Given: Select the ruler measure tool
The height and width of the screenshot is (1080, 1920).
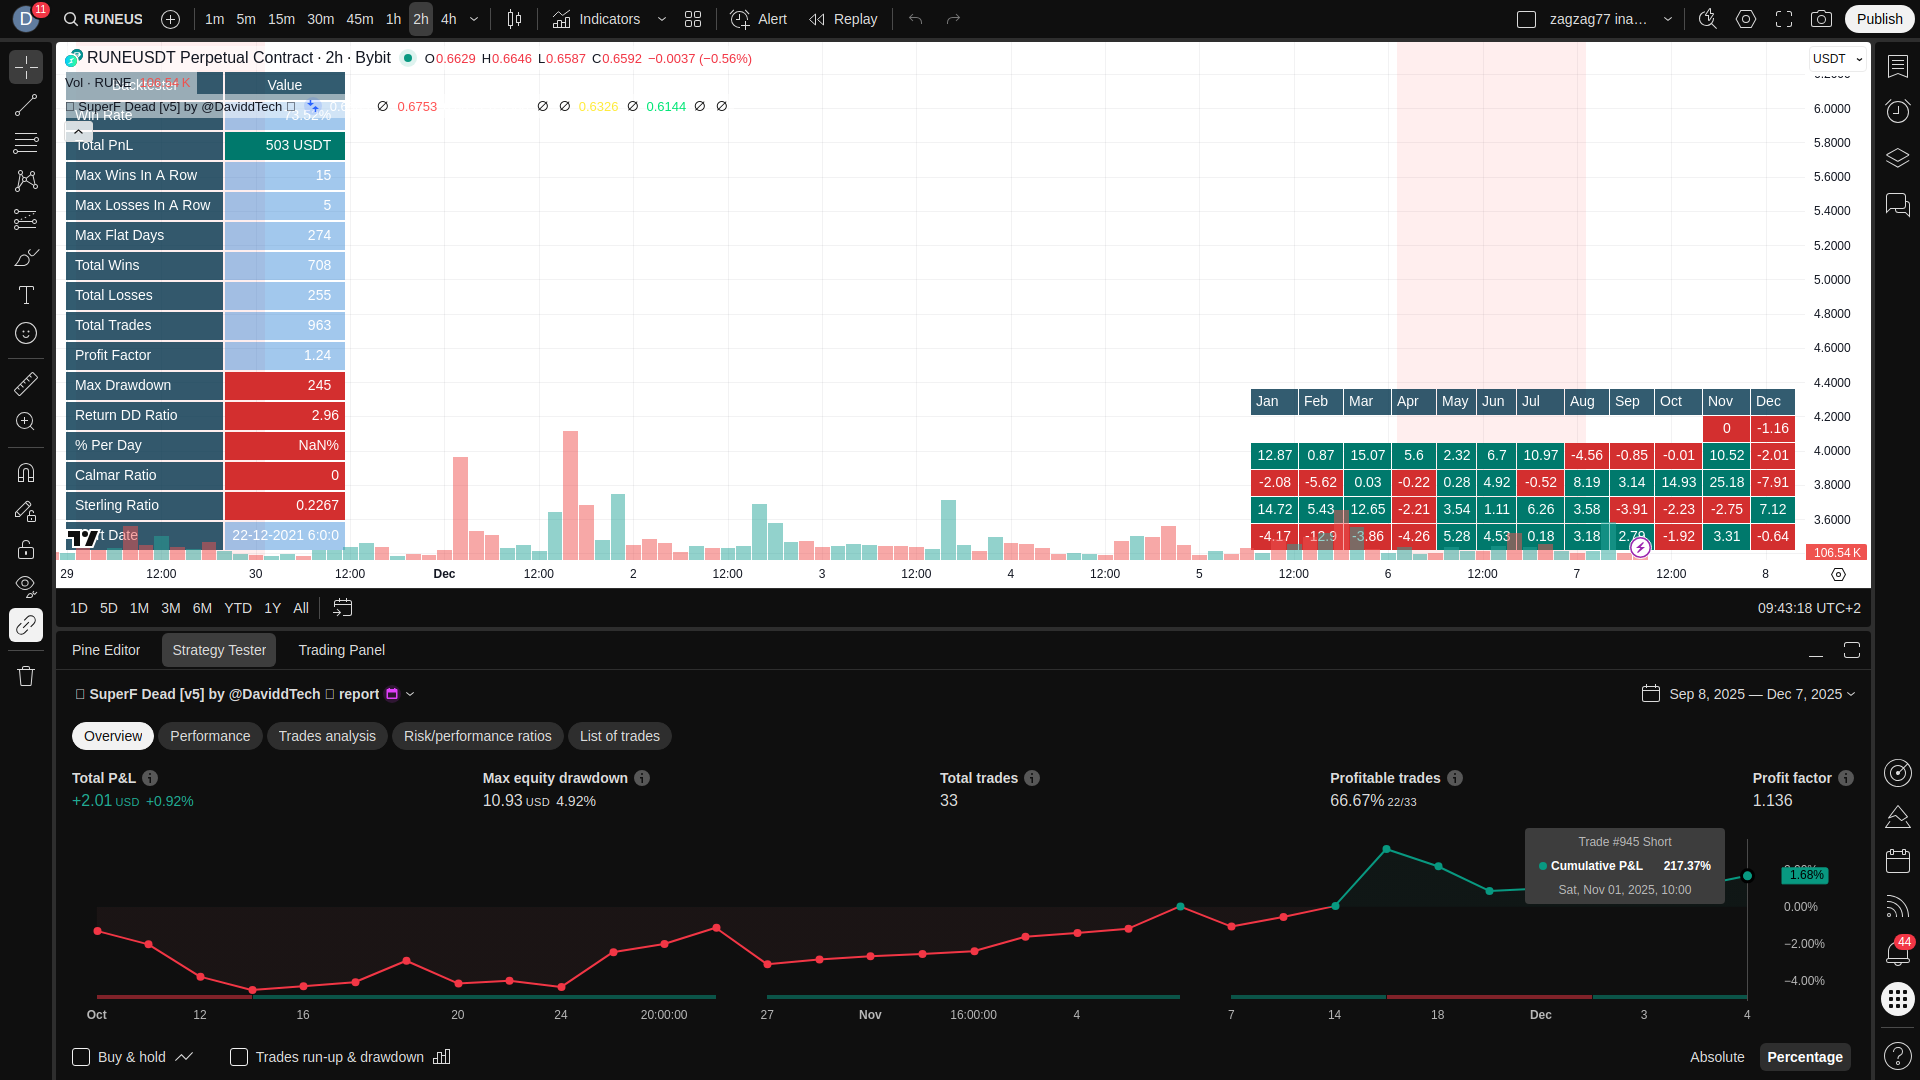Looking at the screenshot, I should [x=26, y=383].
